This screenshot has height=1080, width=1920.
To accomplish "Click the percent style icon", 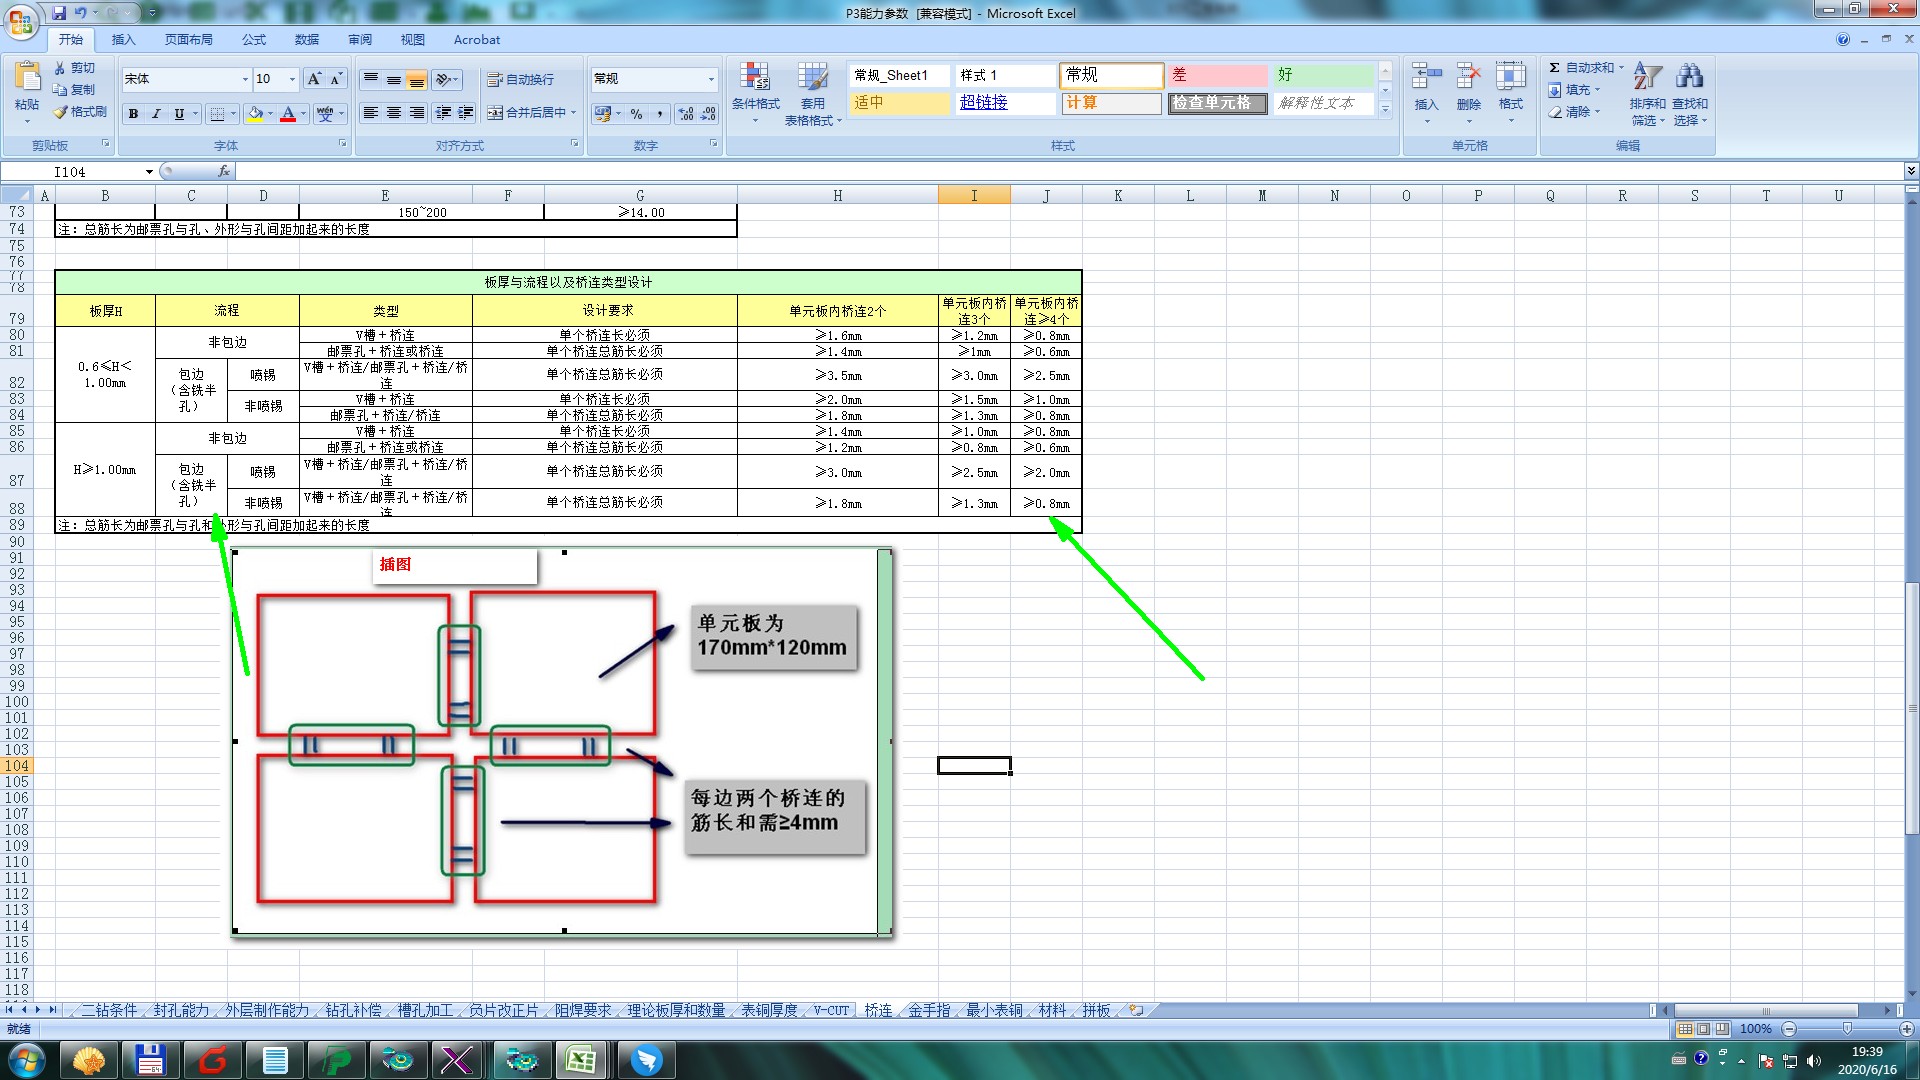I will coord(636,114).
